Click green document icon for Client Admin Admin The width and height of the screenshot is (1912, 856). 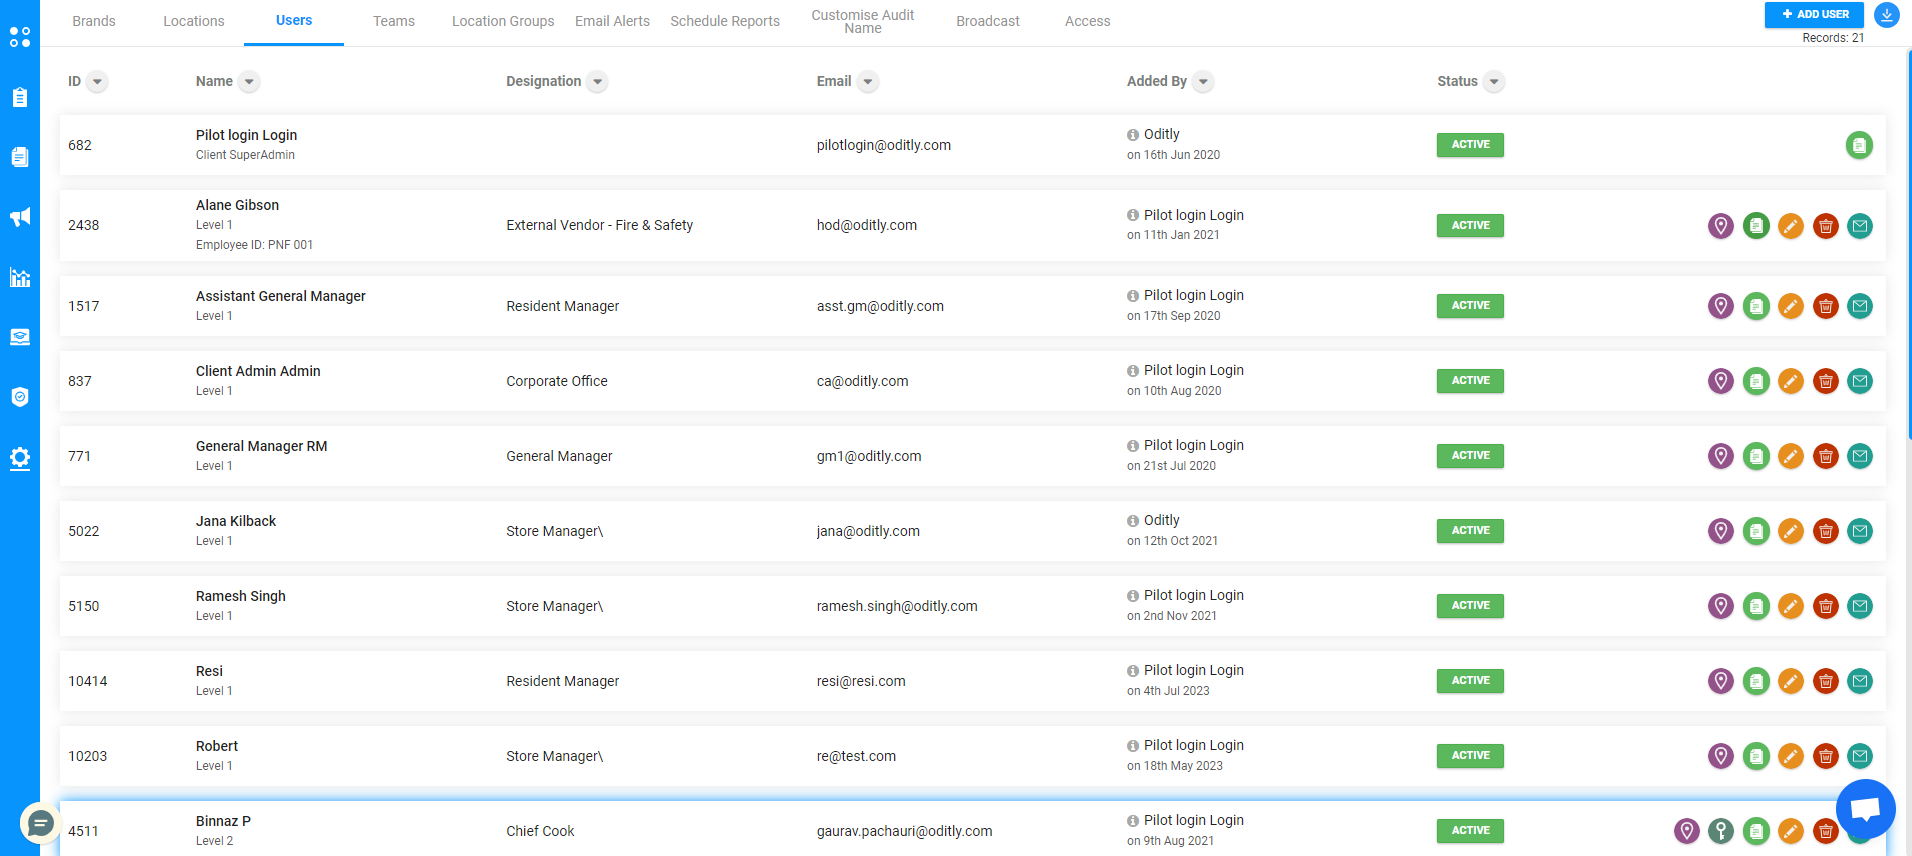click(x=1756, y=381)
